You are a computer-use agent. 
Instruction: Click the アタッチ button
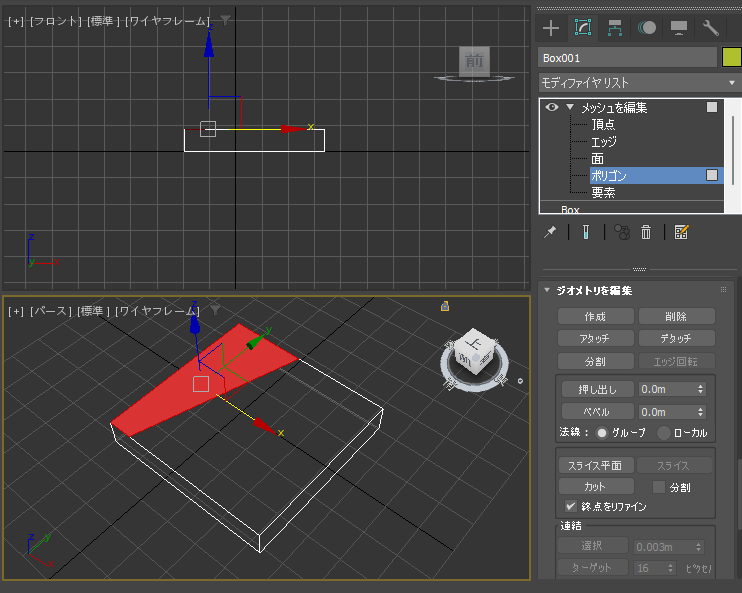tap(595, 338)
